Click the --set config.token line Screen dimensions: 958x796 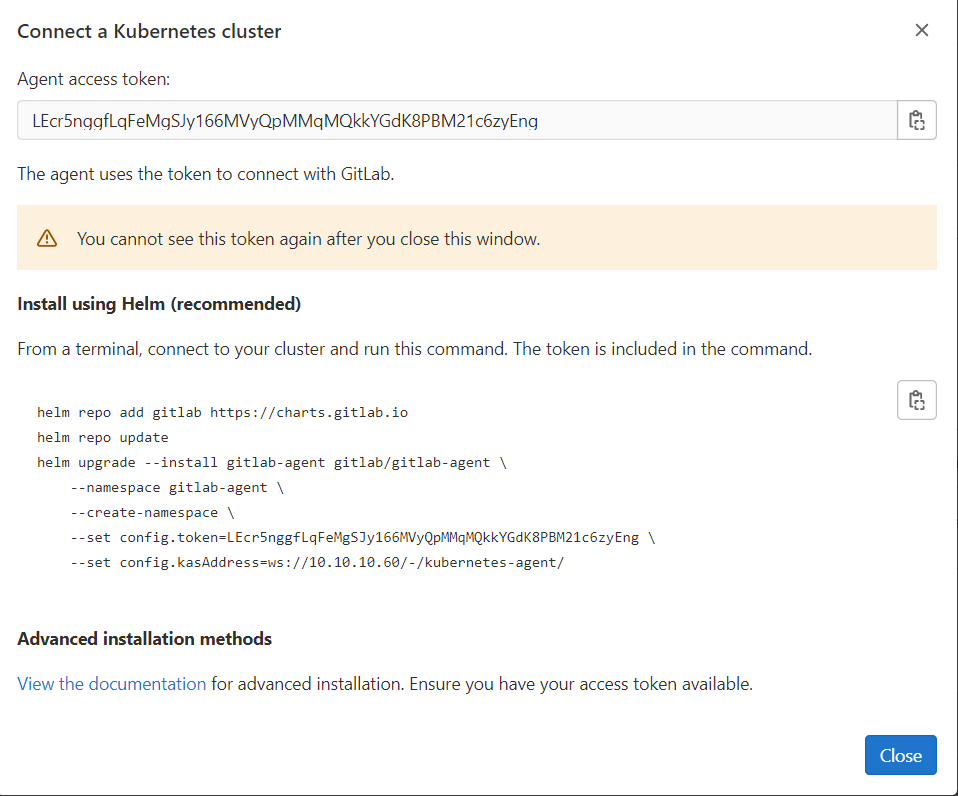click(x=363, y=537)
